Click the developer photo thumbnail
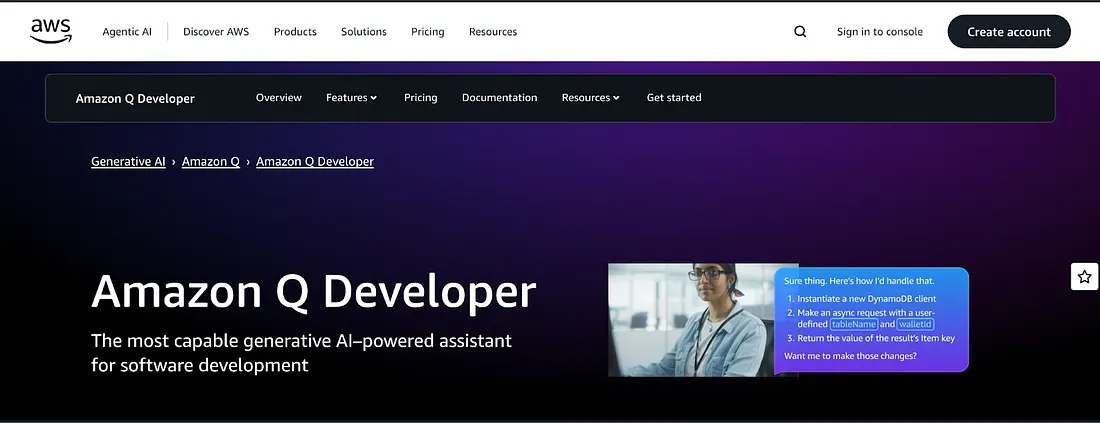 click(703, 320)
